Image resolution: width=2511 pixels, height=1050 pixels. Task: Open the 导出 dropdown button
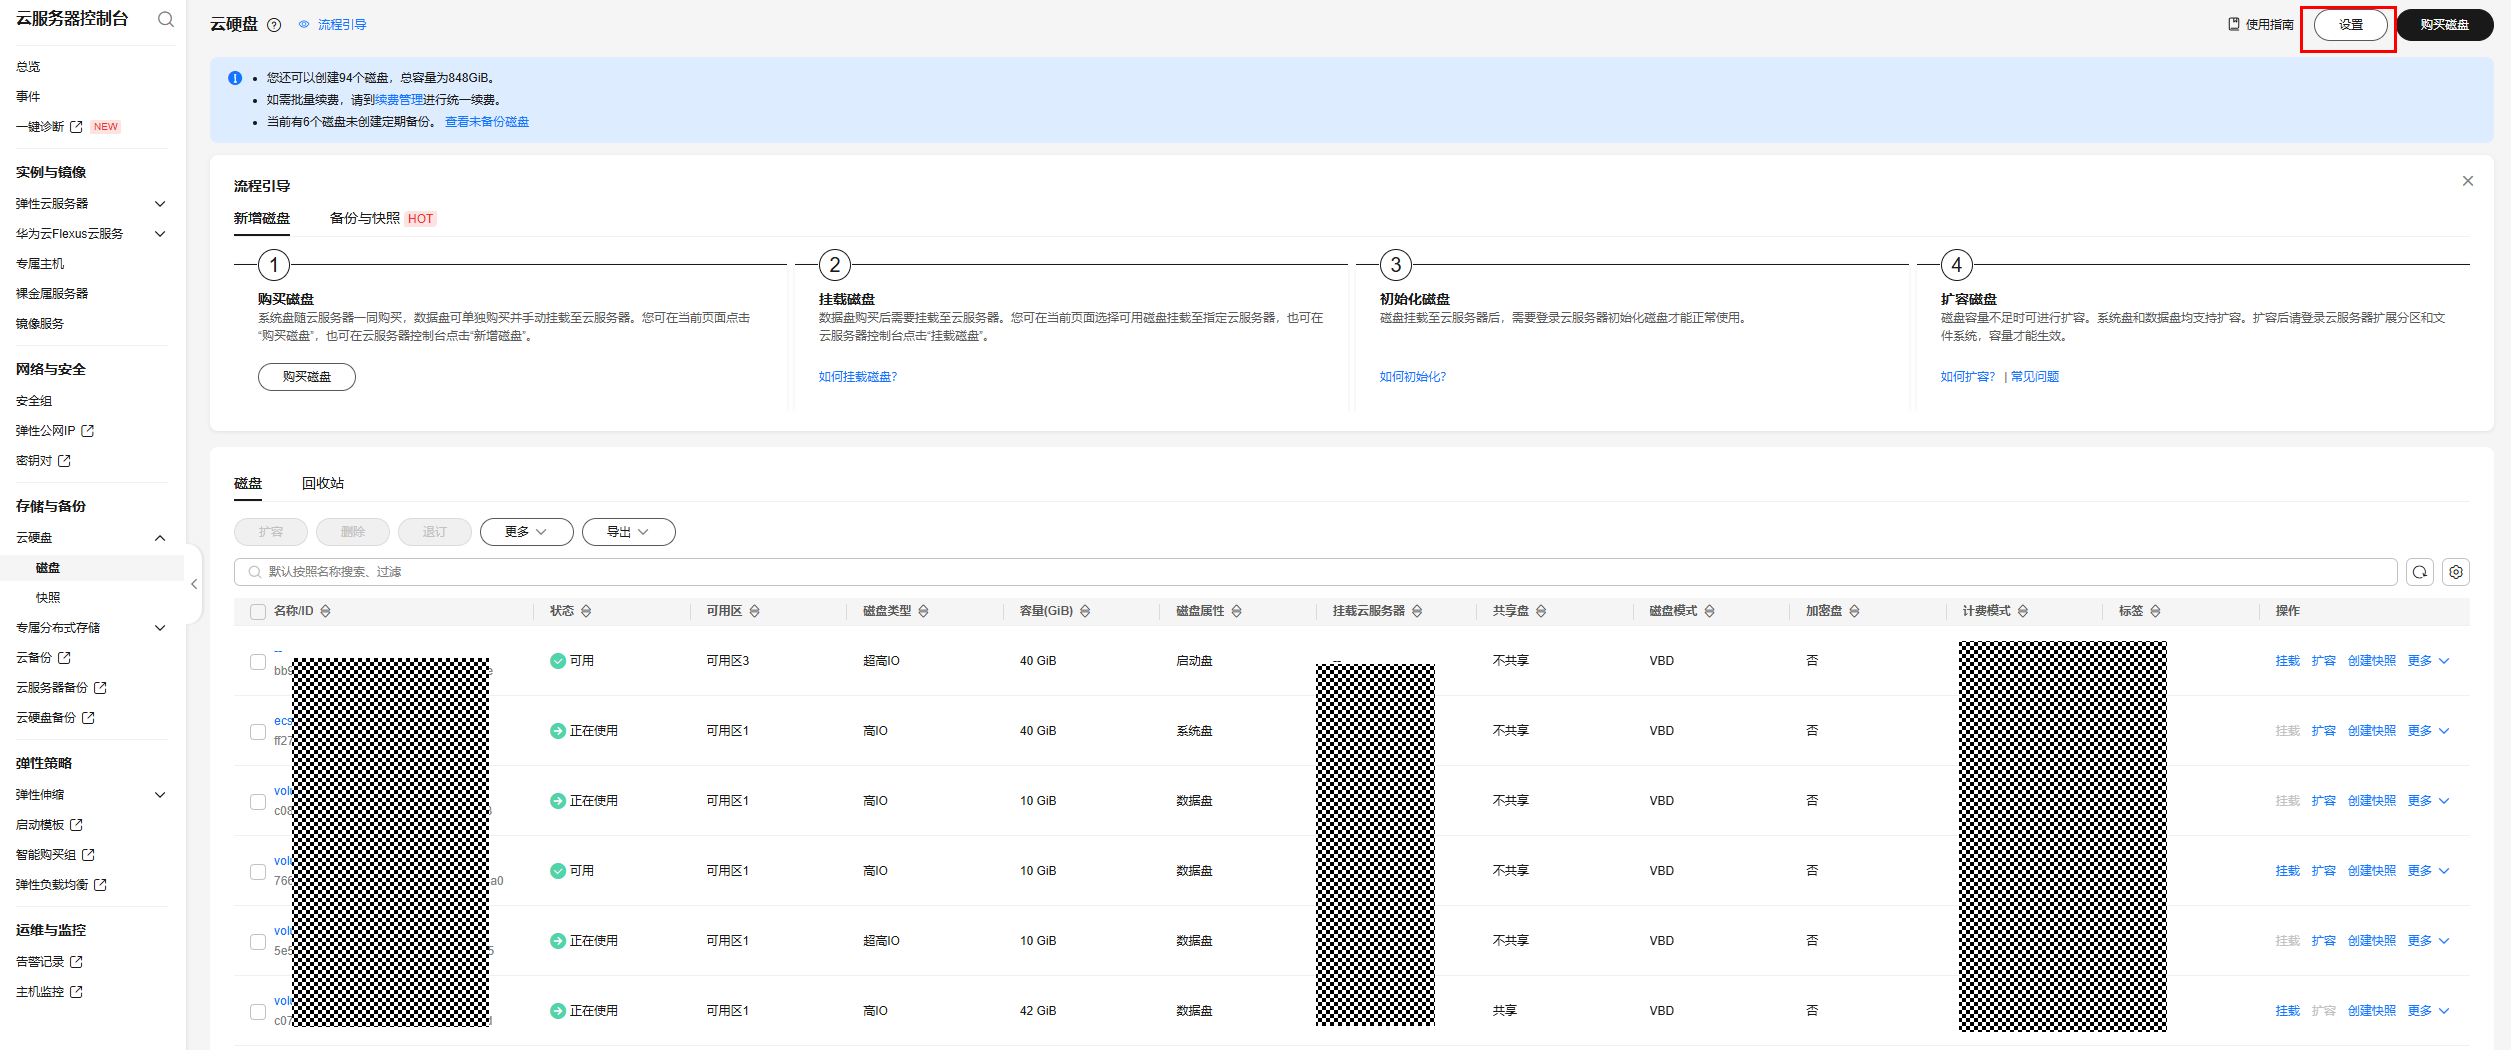628,532
